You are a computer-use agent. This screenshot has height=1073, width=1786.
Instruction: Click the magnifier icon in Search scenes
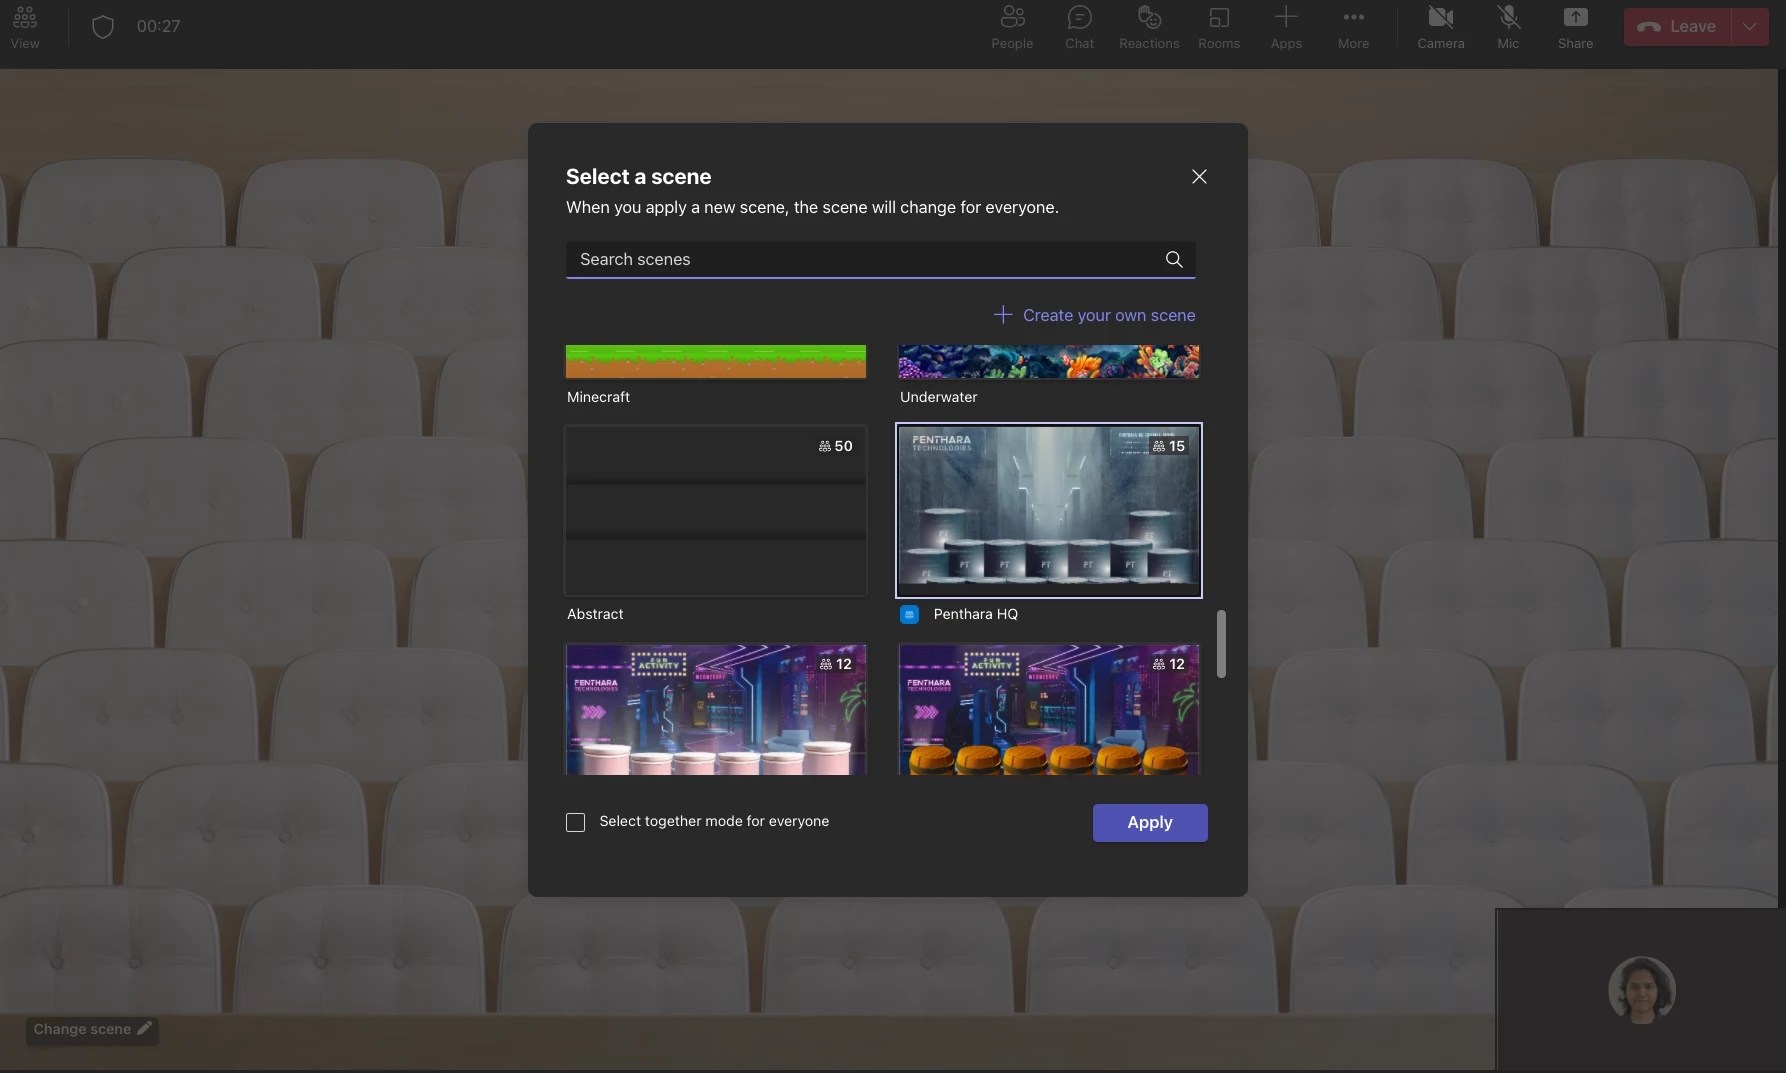click(1173, 259)
